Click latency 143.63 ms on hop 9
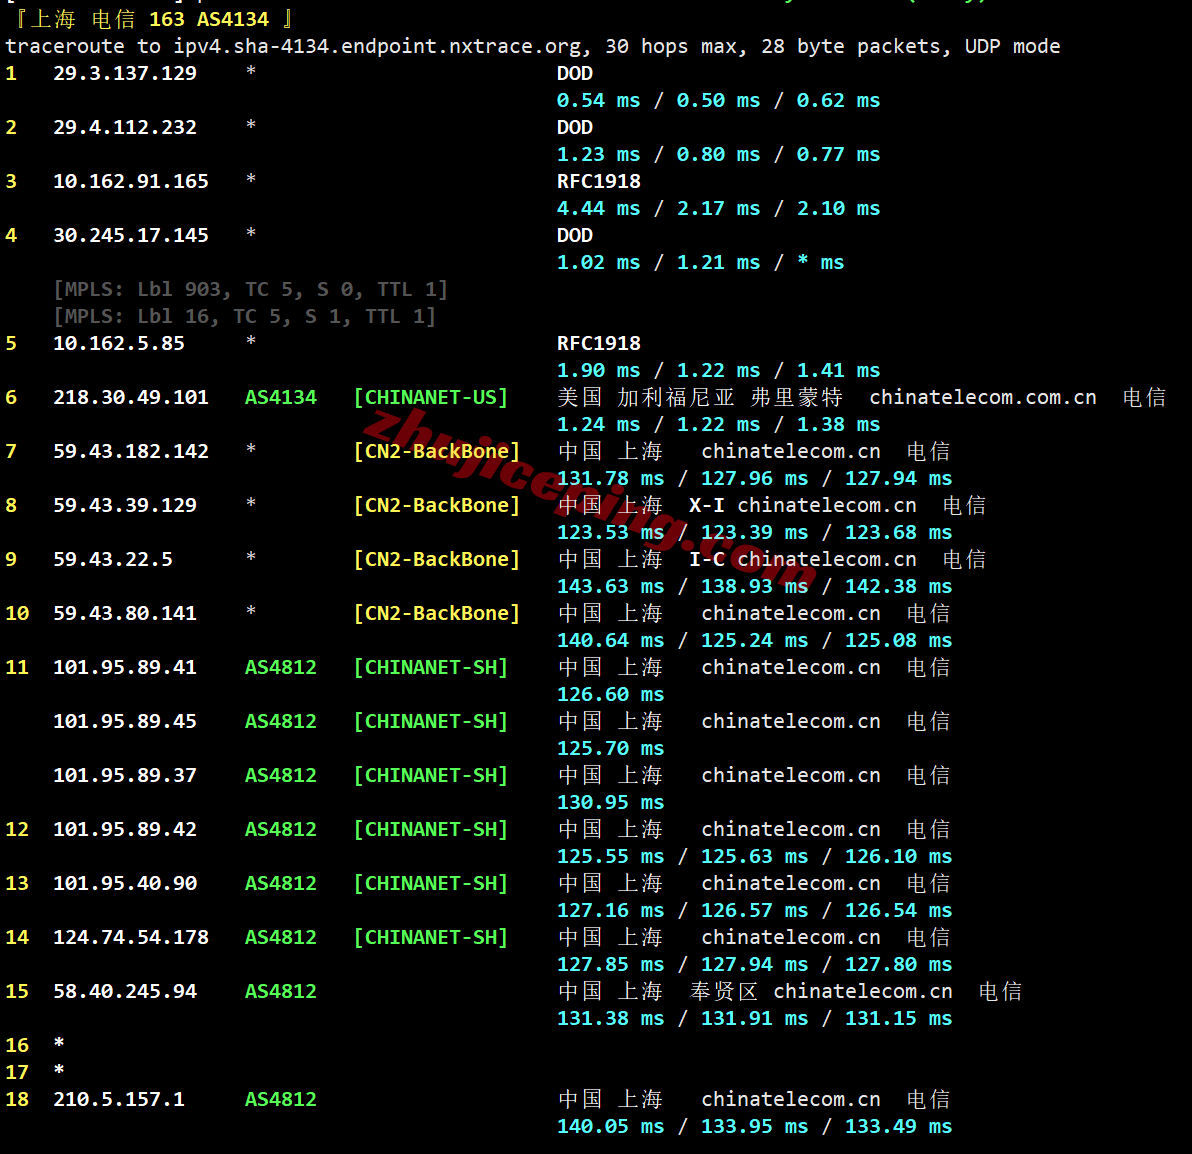 point(610,586)
